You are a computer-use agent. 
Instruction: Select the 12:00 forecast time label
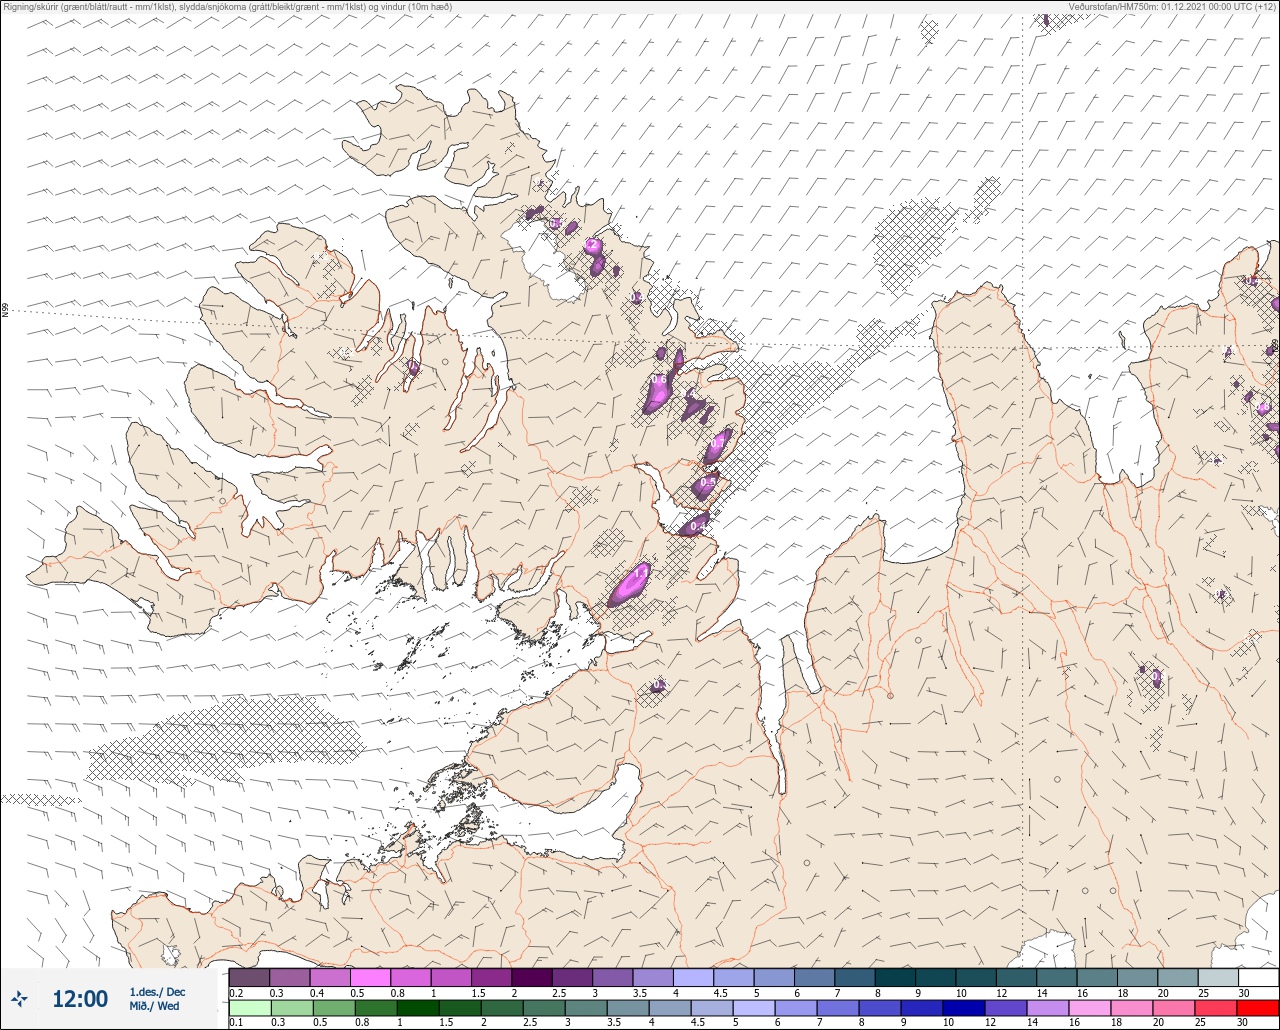pos(80,998)
